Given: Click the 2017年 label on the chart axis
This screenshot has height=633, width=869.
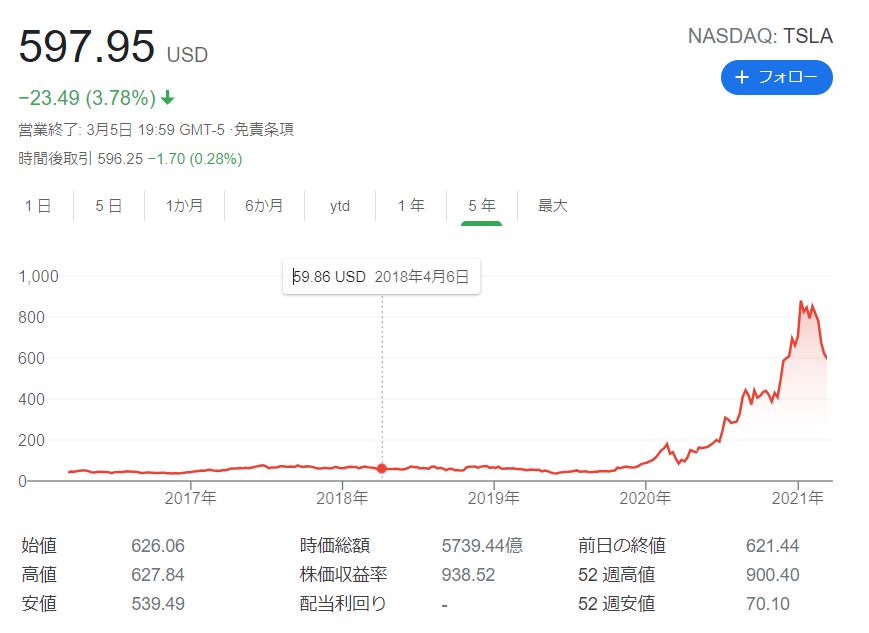Looking at the screenshot, I should 191,497.
